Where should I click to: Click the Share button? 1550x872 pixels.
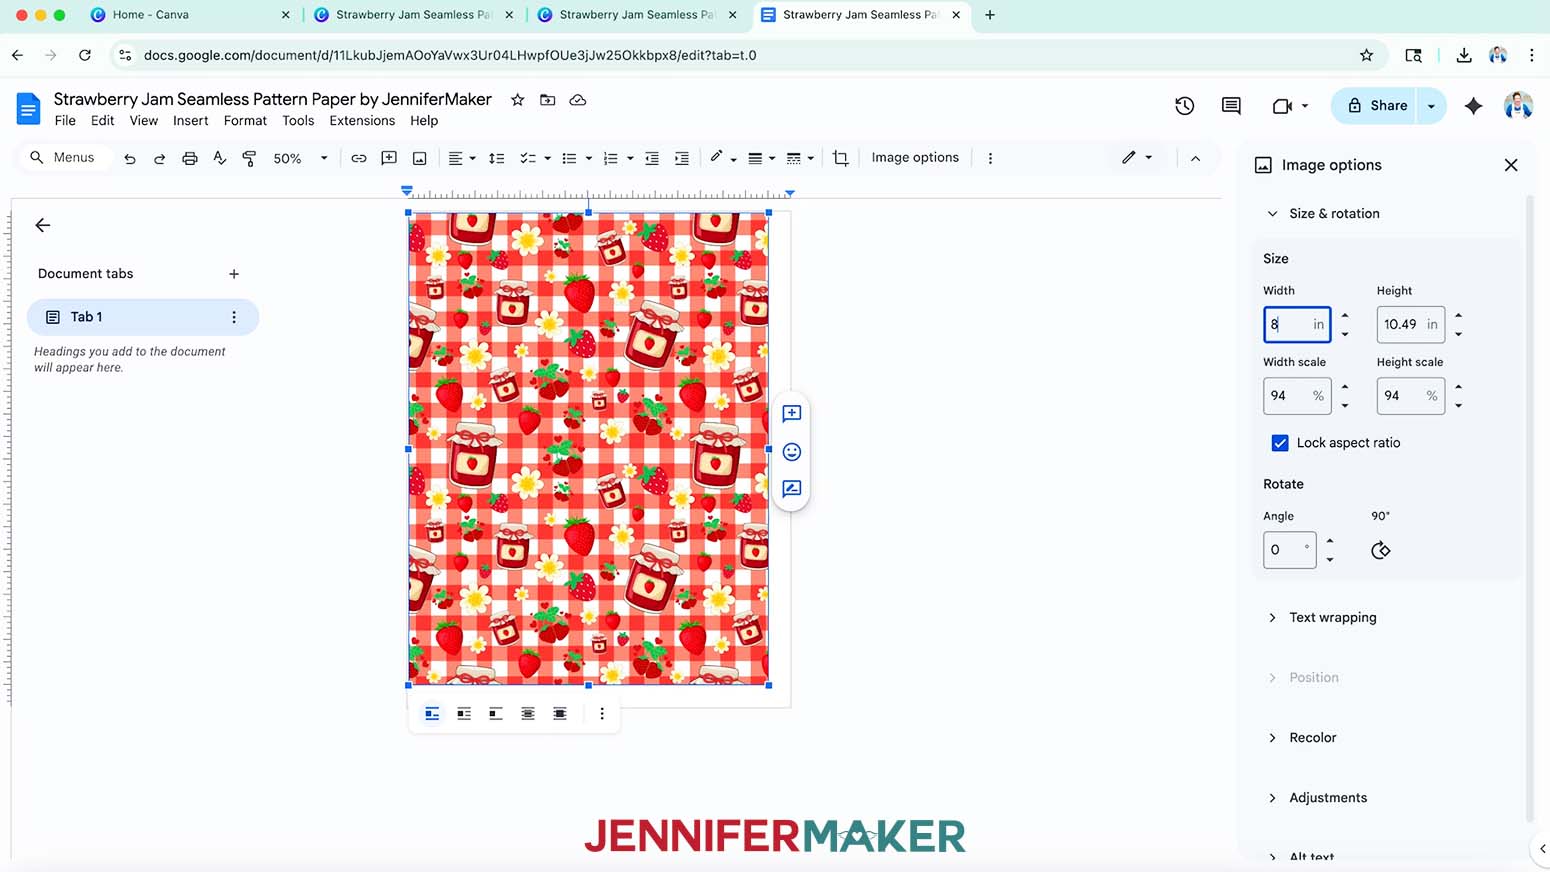point(1374,105)
